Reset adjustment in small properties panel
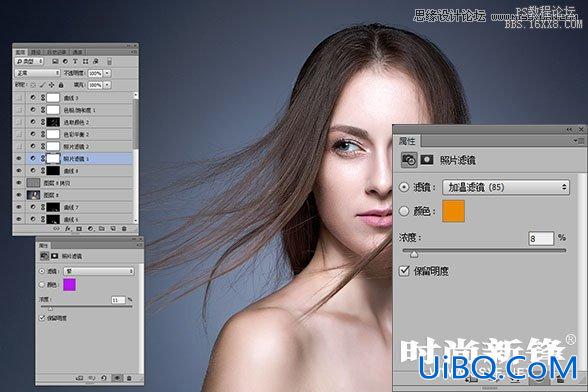588x392 pixels. (x=104, y=378)
